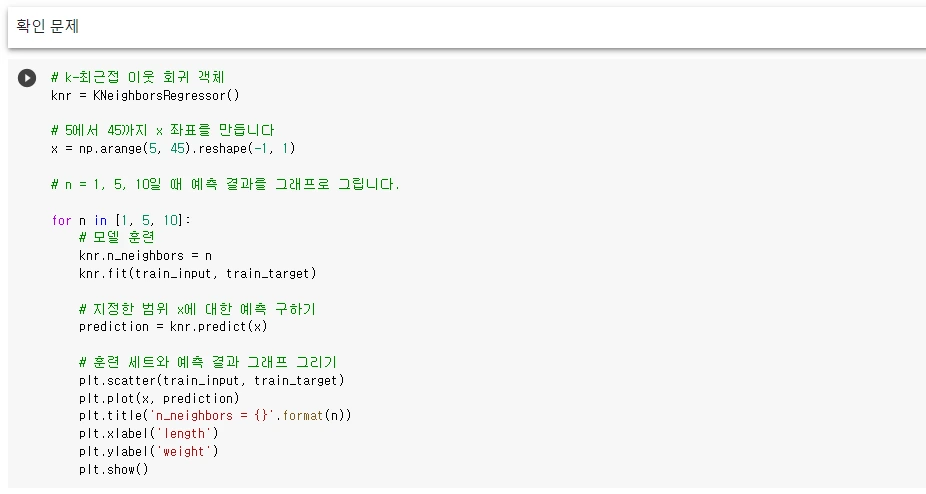Place cursor on KNeighborsRegressor() line
The height and width of the screenshot is (494, 926).
tap(145, 96)
